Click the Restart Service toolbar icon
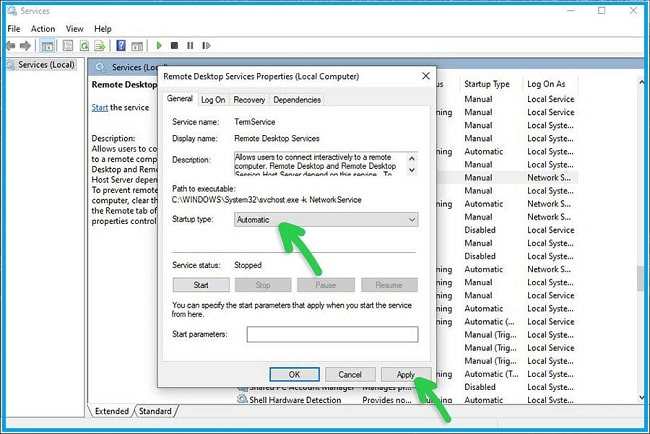This screenshot has width=650, height=434. pyautogui.click(x=206, y=46)
